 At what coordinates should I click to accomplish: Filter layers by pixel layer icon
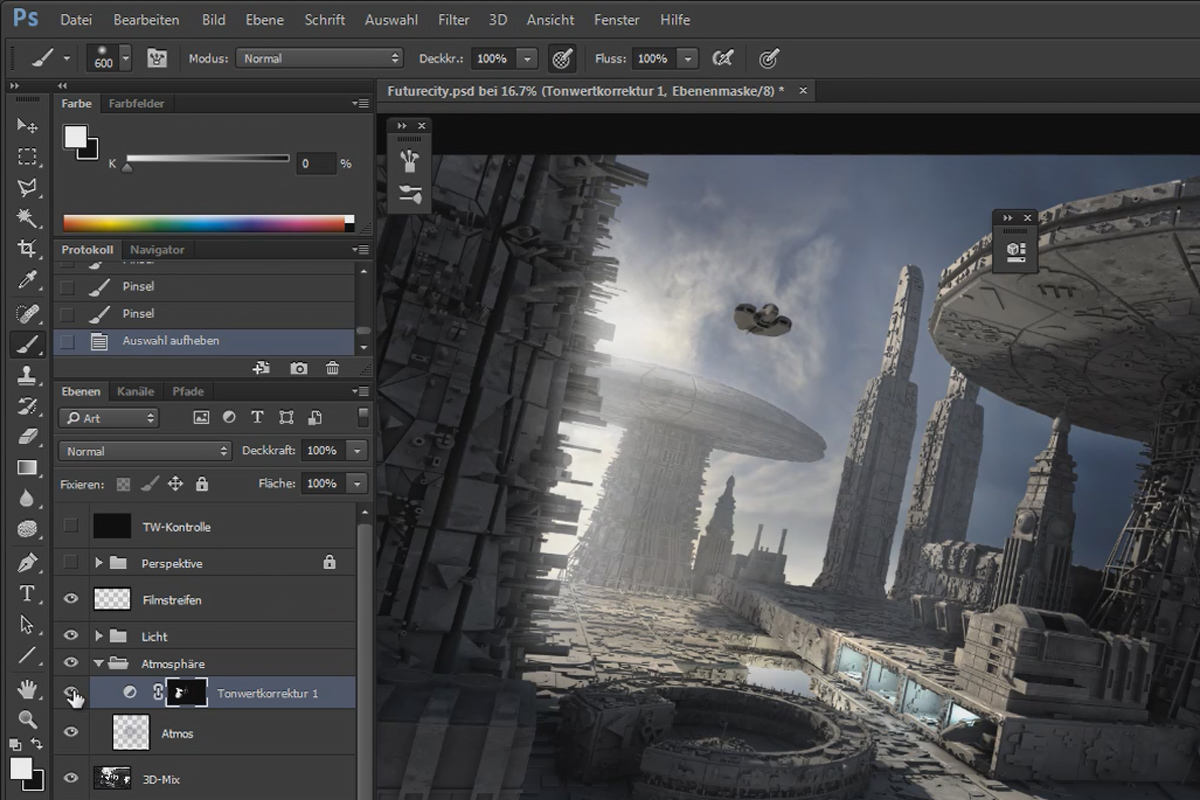[x=201, y=417]
